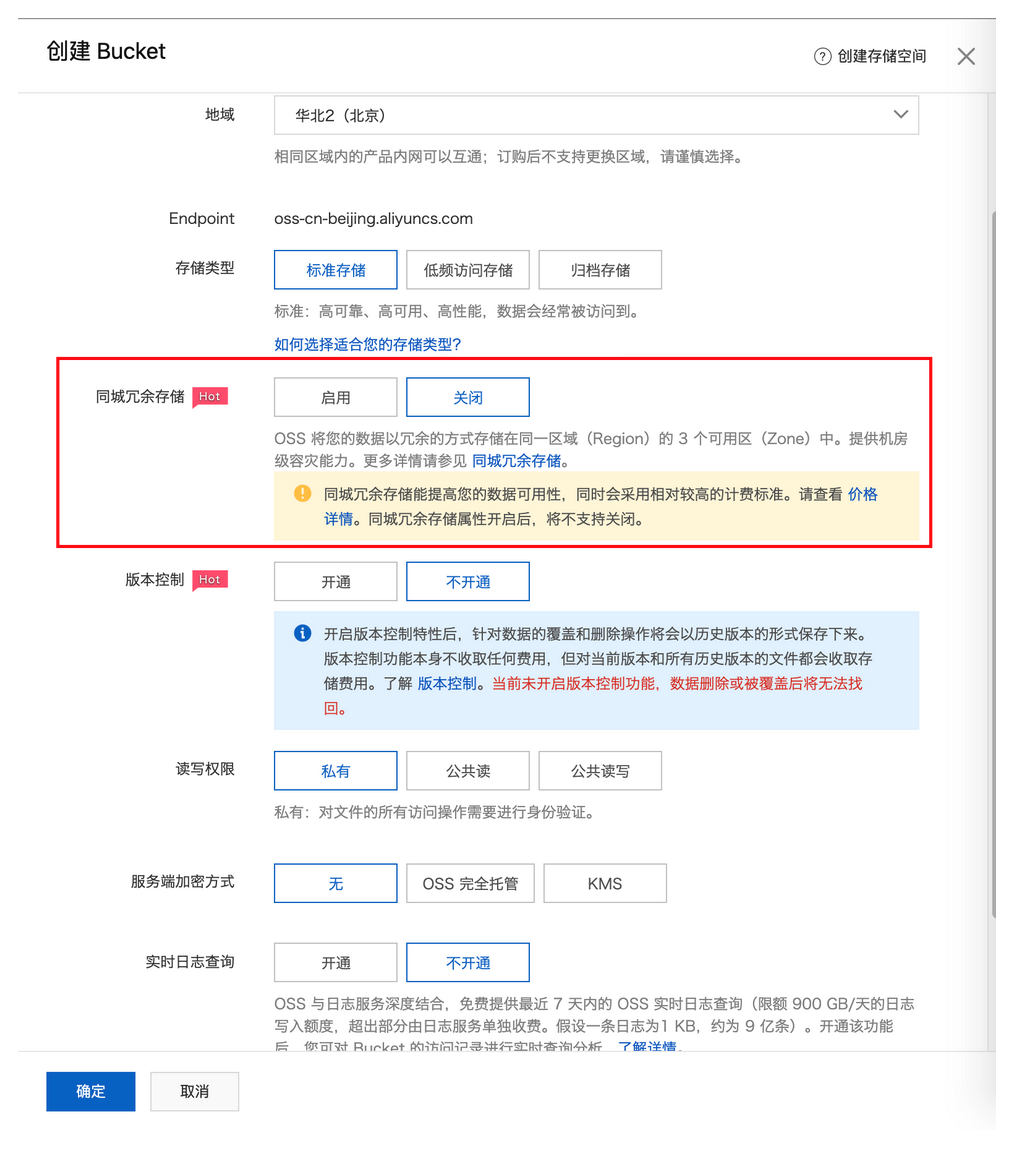Set 读写权限 to 公共读写
This screenshot has height=1152, width=1014.
(600, 771)
